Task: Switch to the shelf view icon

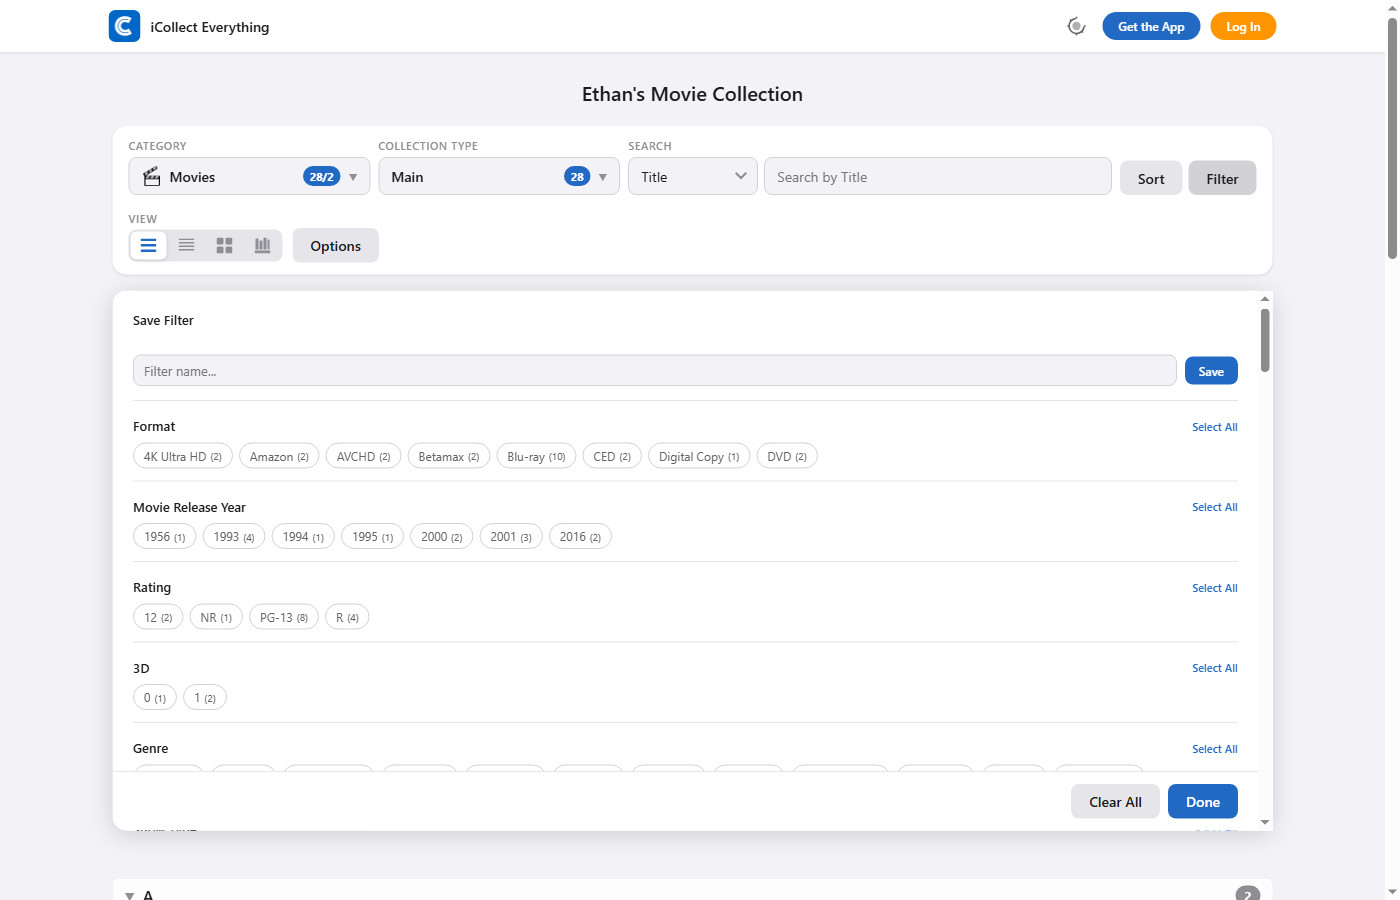Action: coord(262,245)
